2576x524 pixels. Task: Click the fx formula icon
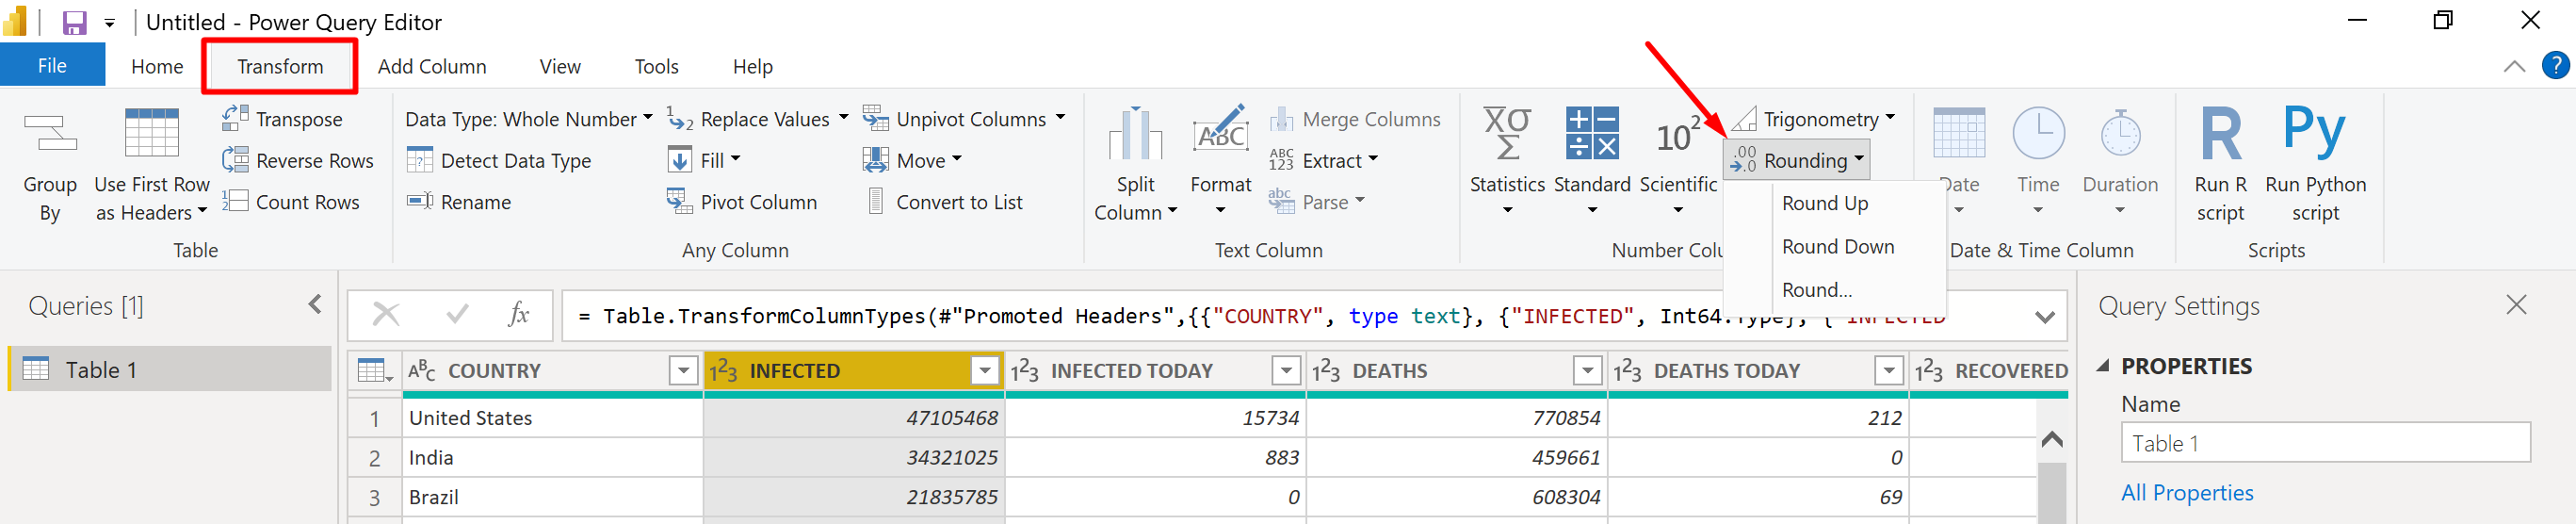tap(518, 315)
